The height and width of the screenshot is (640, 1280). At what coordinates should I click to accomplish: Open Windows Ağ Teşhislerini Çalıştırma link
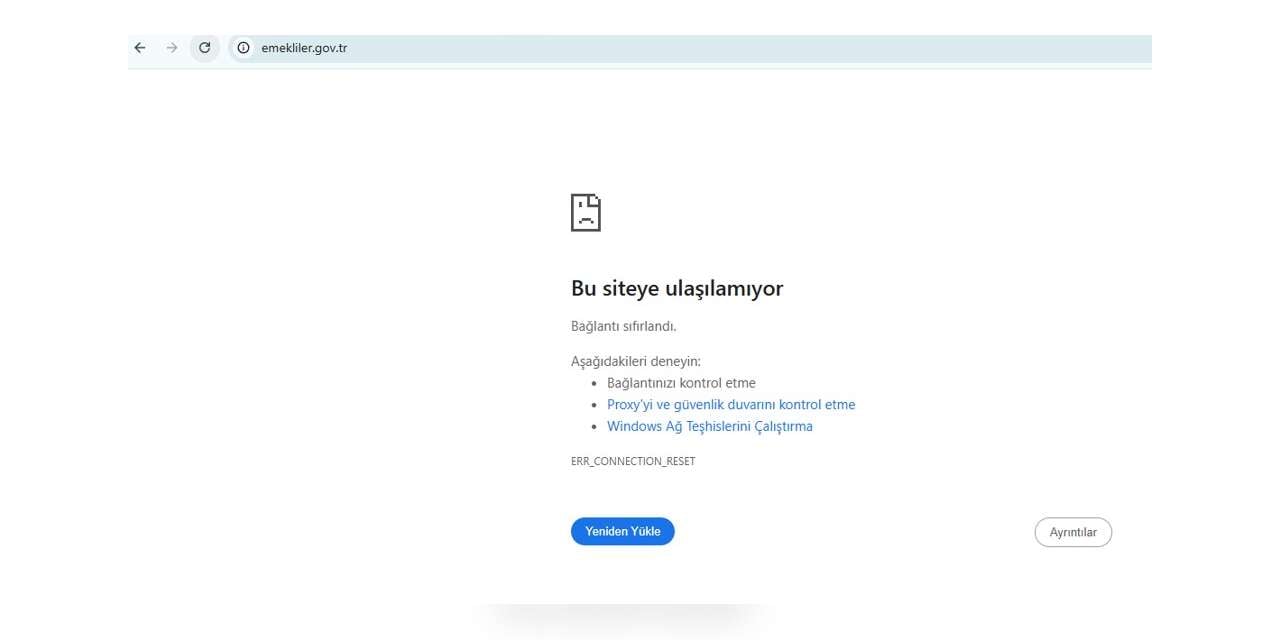(x=710, y=426)
